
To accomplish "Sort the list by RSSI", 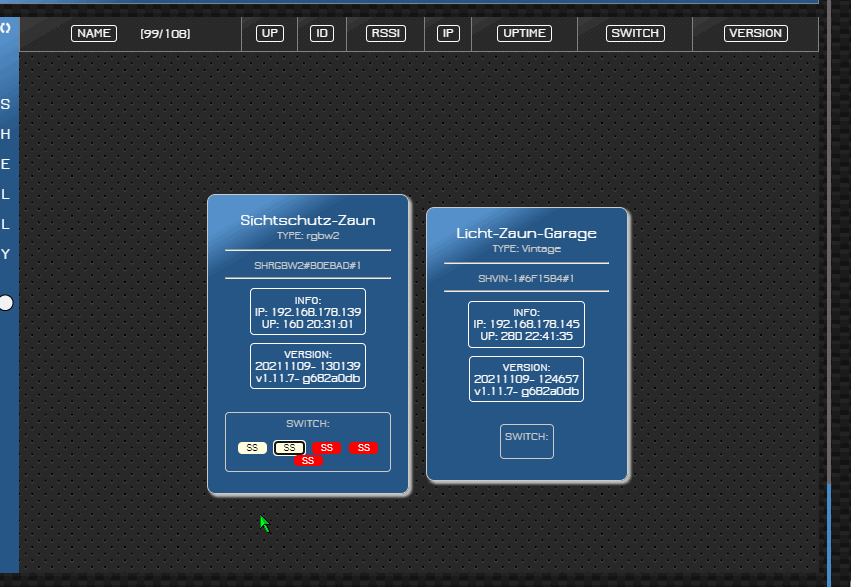I will (386, 33).
